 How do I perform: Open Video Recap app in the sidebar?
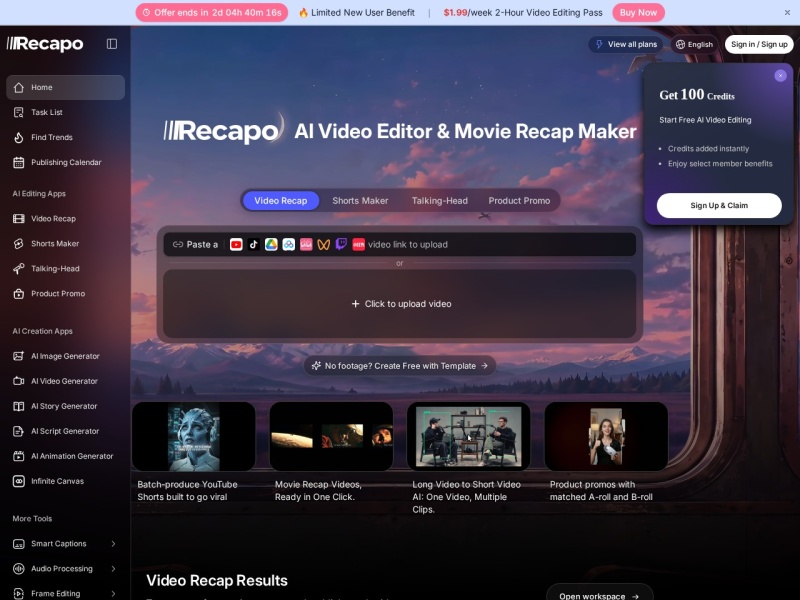click(65, 218)
